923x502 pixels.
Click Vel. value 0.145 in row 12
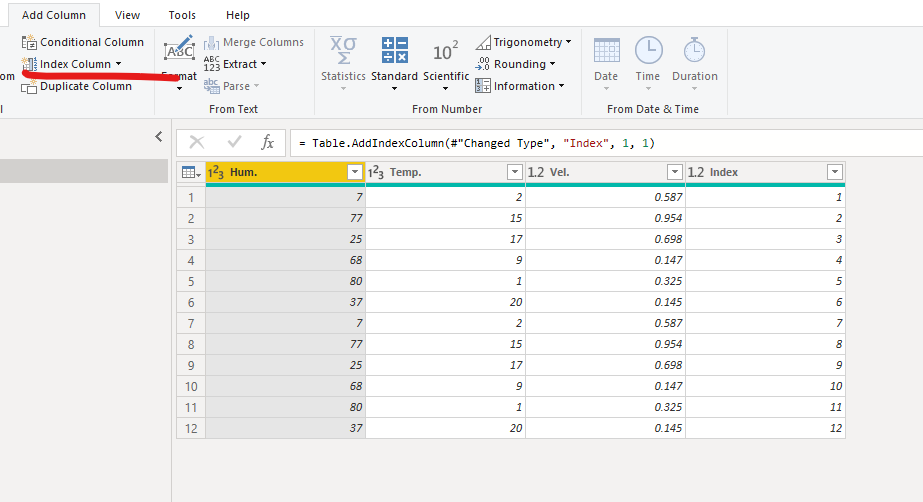coord(606,428)
